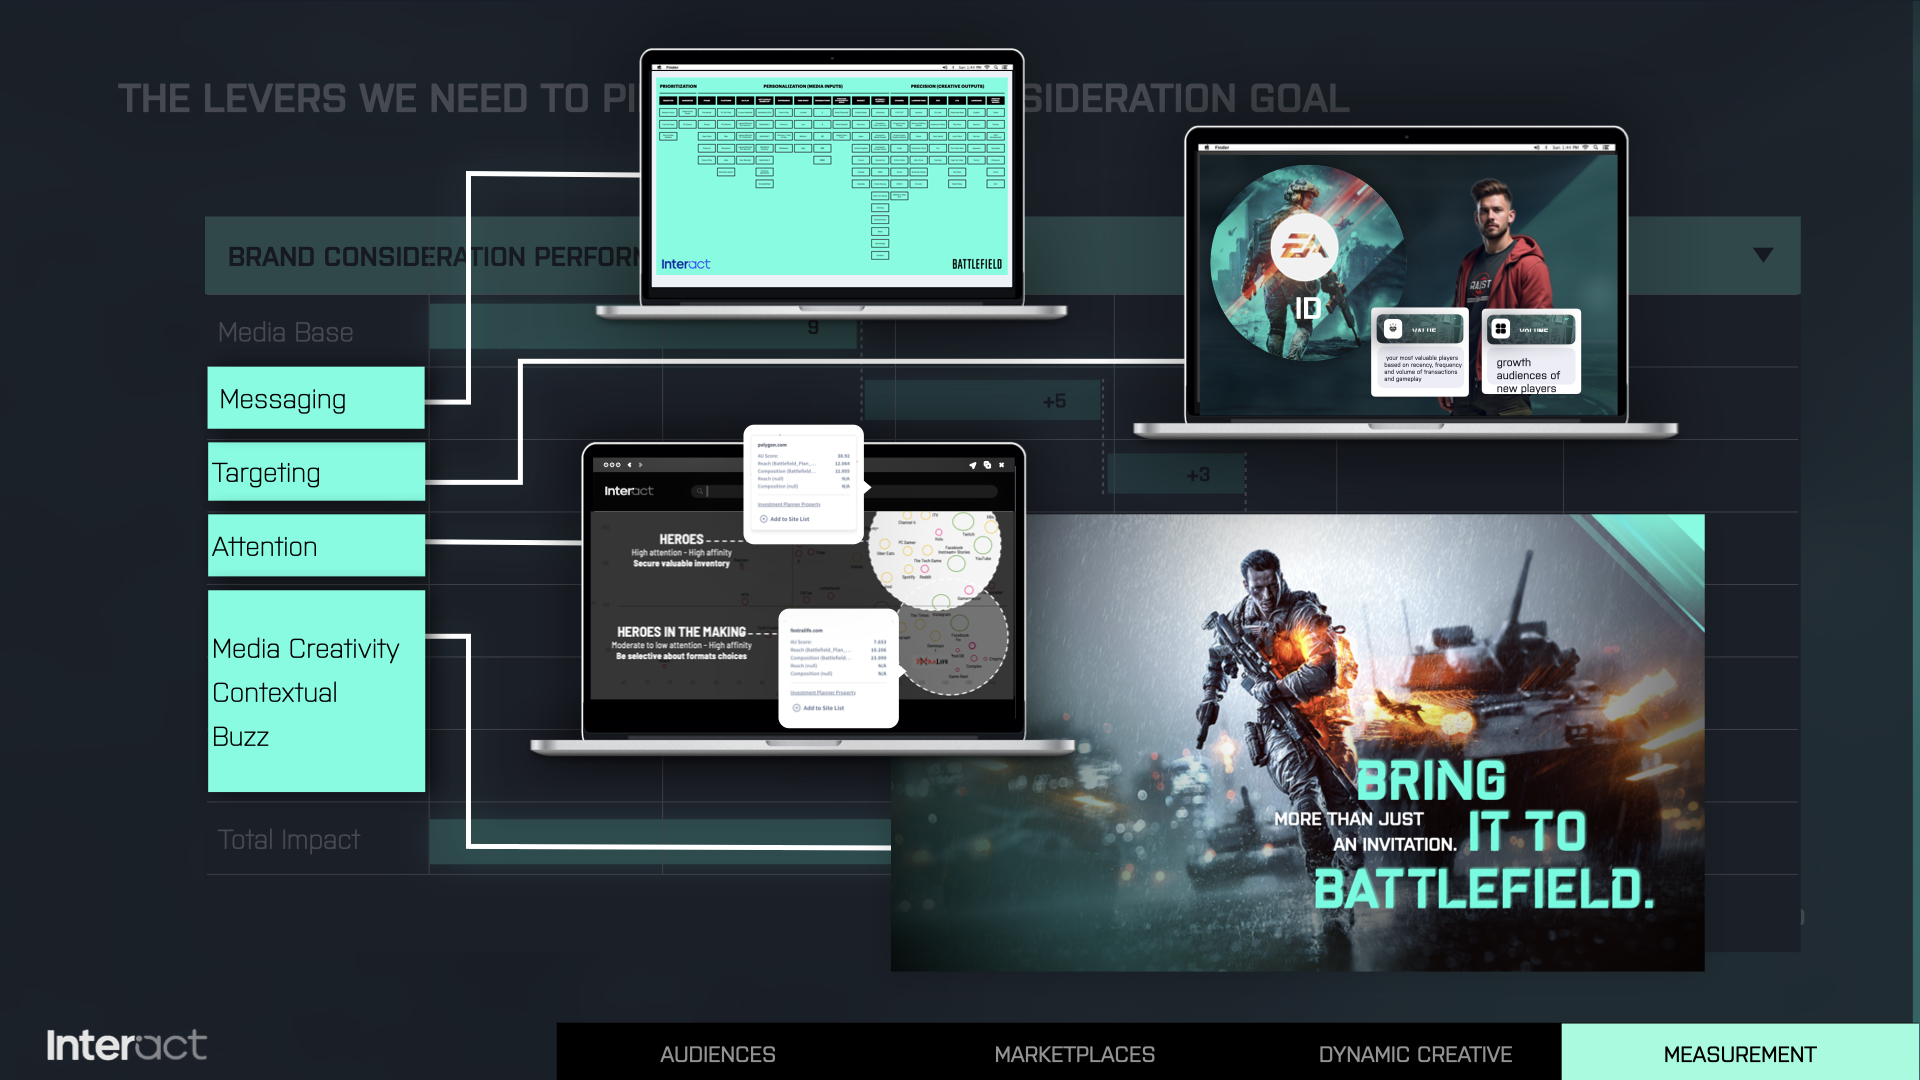This screenshot has width=1920, height=1080.
Task: Click the three-dots icon in Interact window toolbar
Action: (x=612, y=465)
